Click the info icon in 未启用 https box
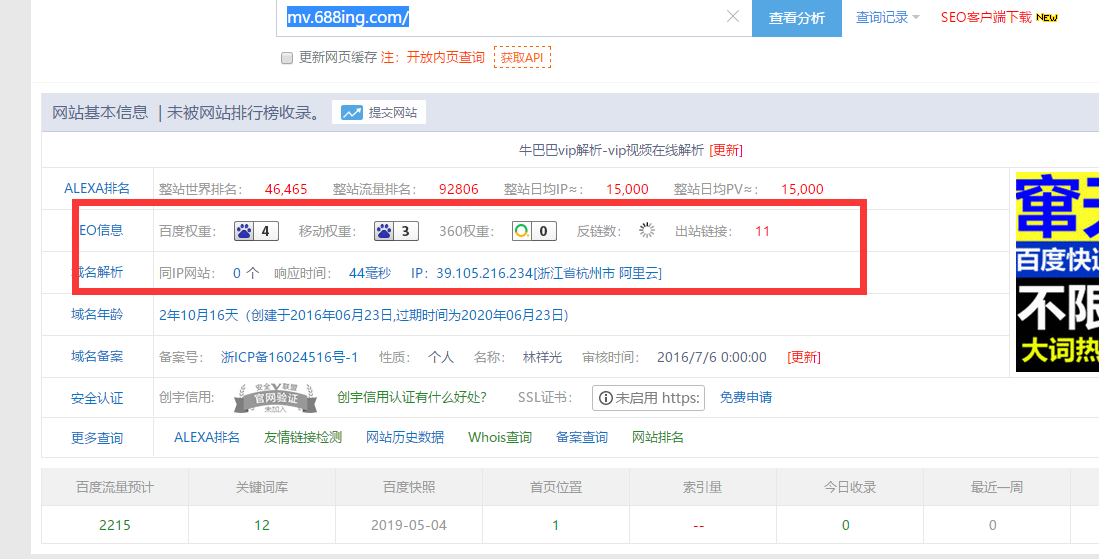 coord(606,398)
